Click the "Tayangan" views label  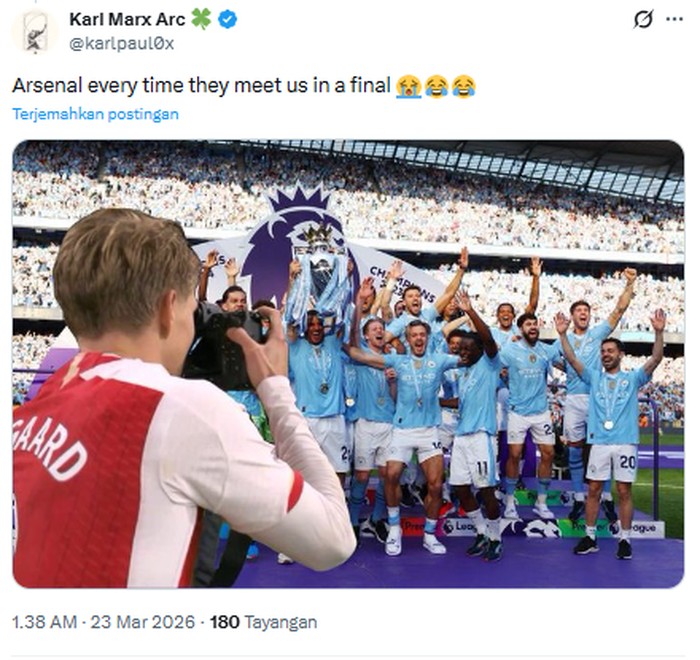pos(281,622)
